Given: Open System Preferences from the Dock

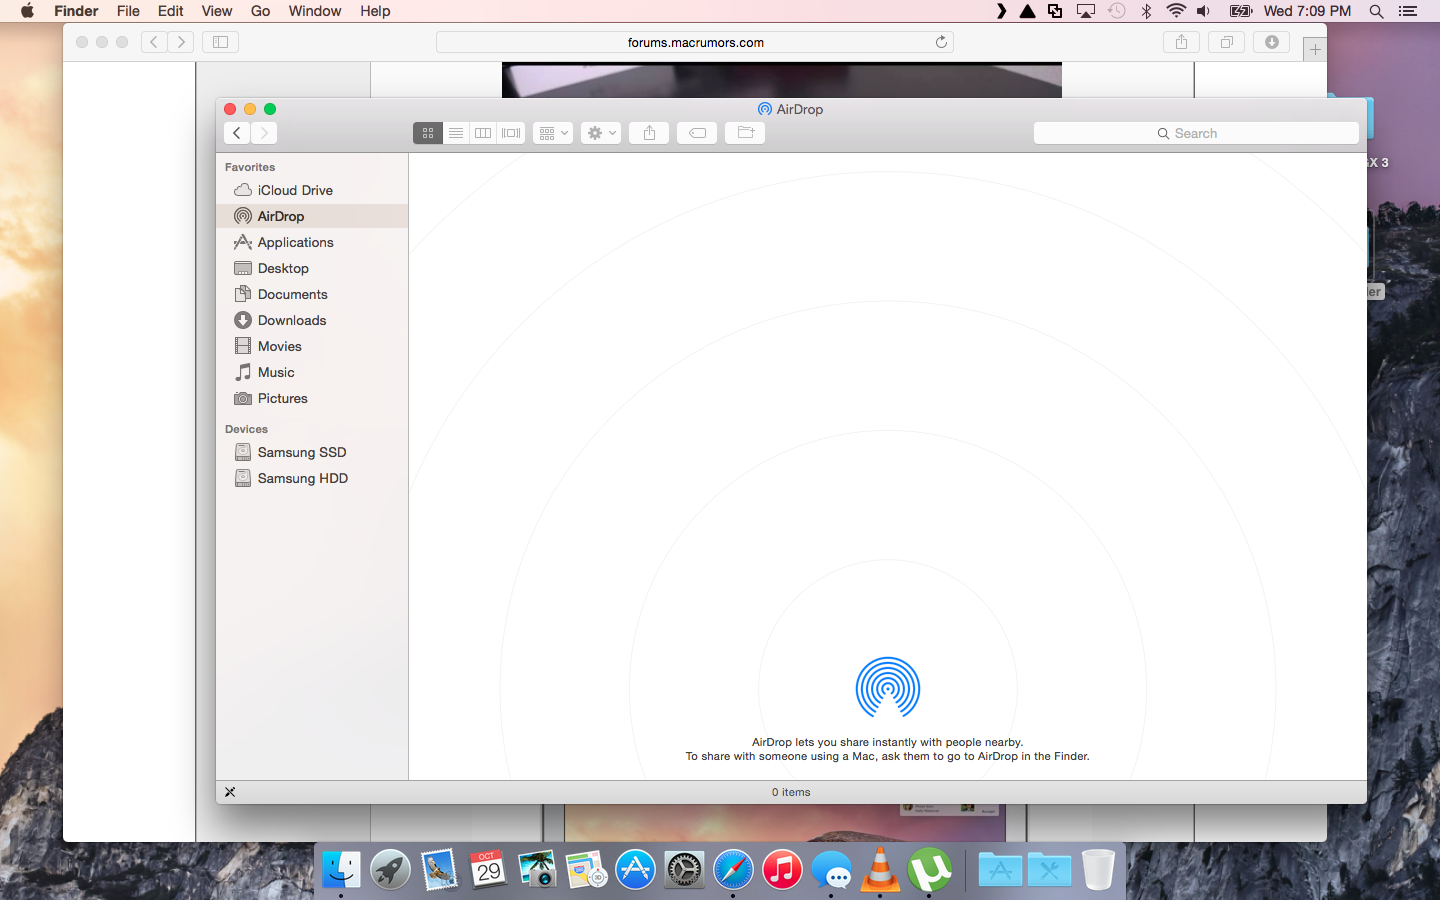Looking at the screenshot, I should (684, 870).
